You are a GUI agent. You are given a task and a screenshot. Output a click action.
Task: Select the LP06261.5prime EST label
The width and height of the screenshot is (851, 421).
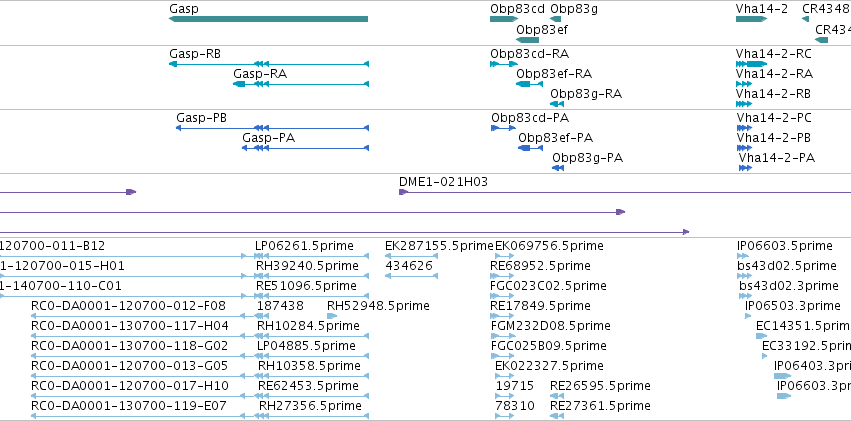pyautogui.click(x=304, y=246)
